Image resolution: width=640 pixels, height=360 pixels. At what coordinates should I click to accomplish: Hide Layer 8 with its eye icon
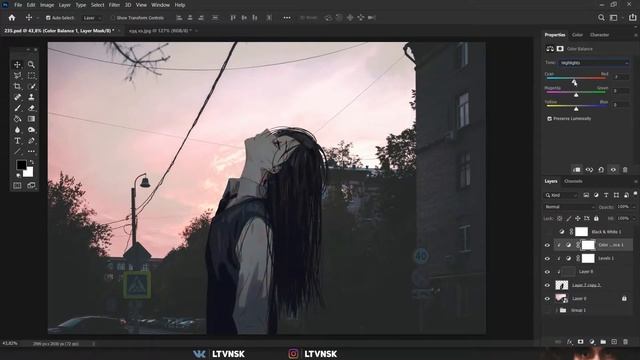click(547, 272)
